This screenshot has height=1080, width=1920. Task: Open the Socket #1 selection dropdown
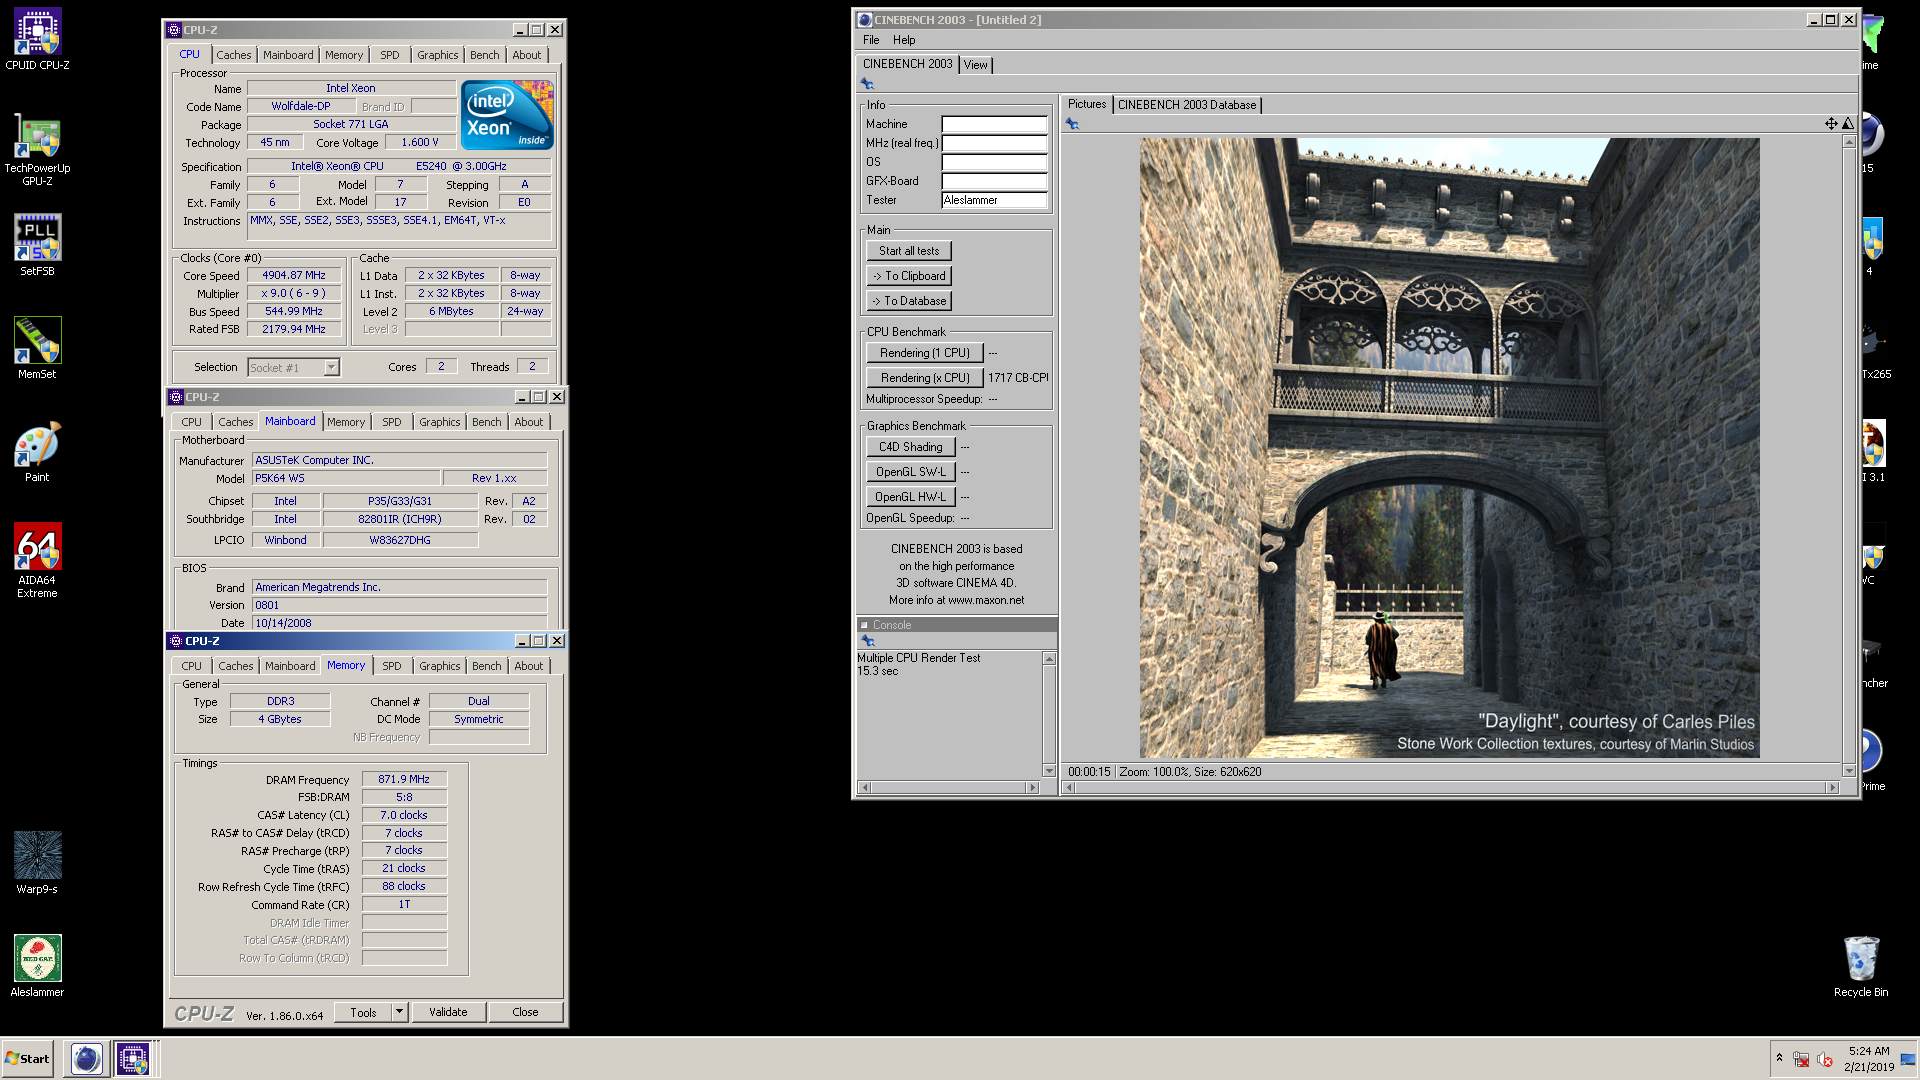pos(331,368)
